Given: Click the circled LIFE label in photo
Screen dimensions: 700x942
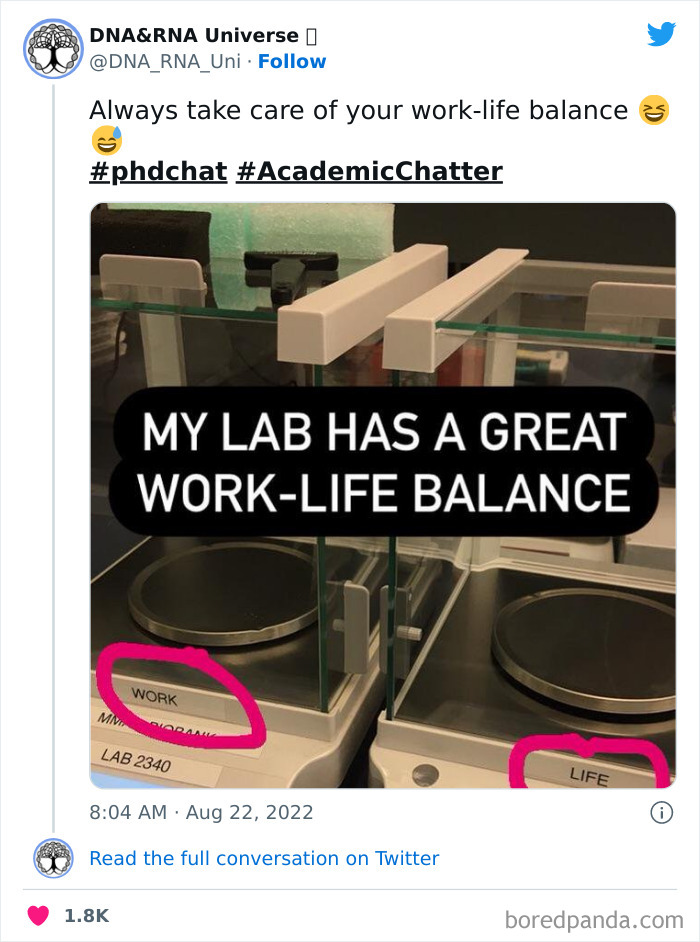Looking at the screenshot, I should tap(588, 773).
